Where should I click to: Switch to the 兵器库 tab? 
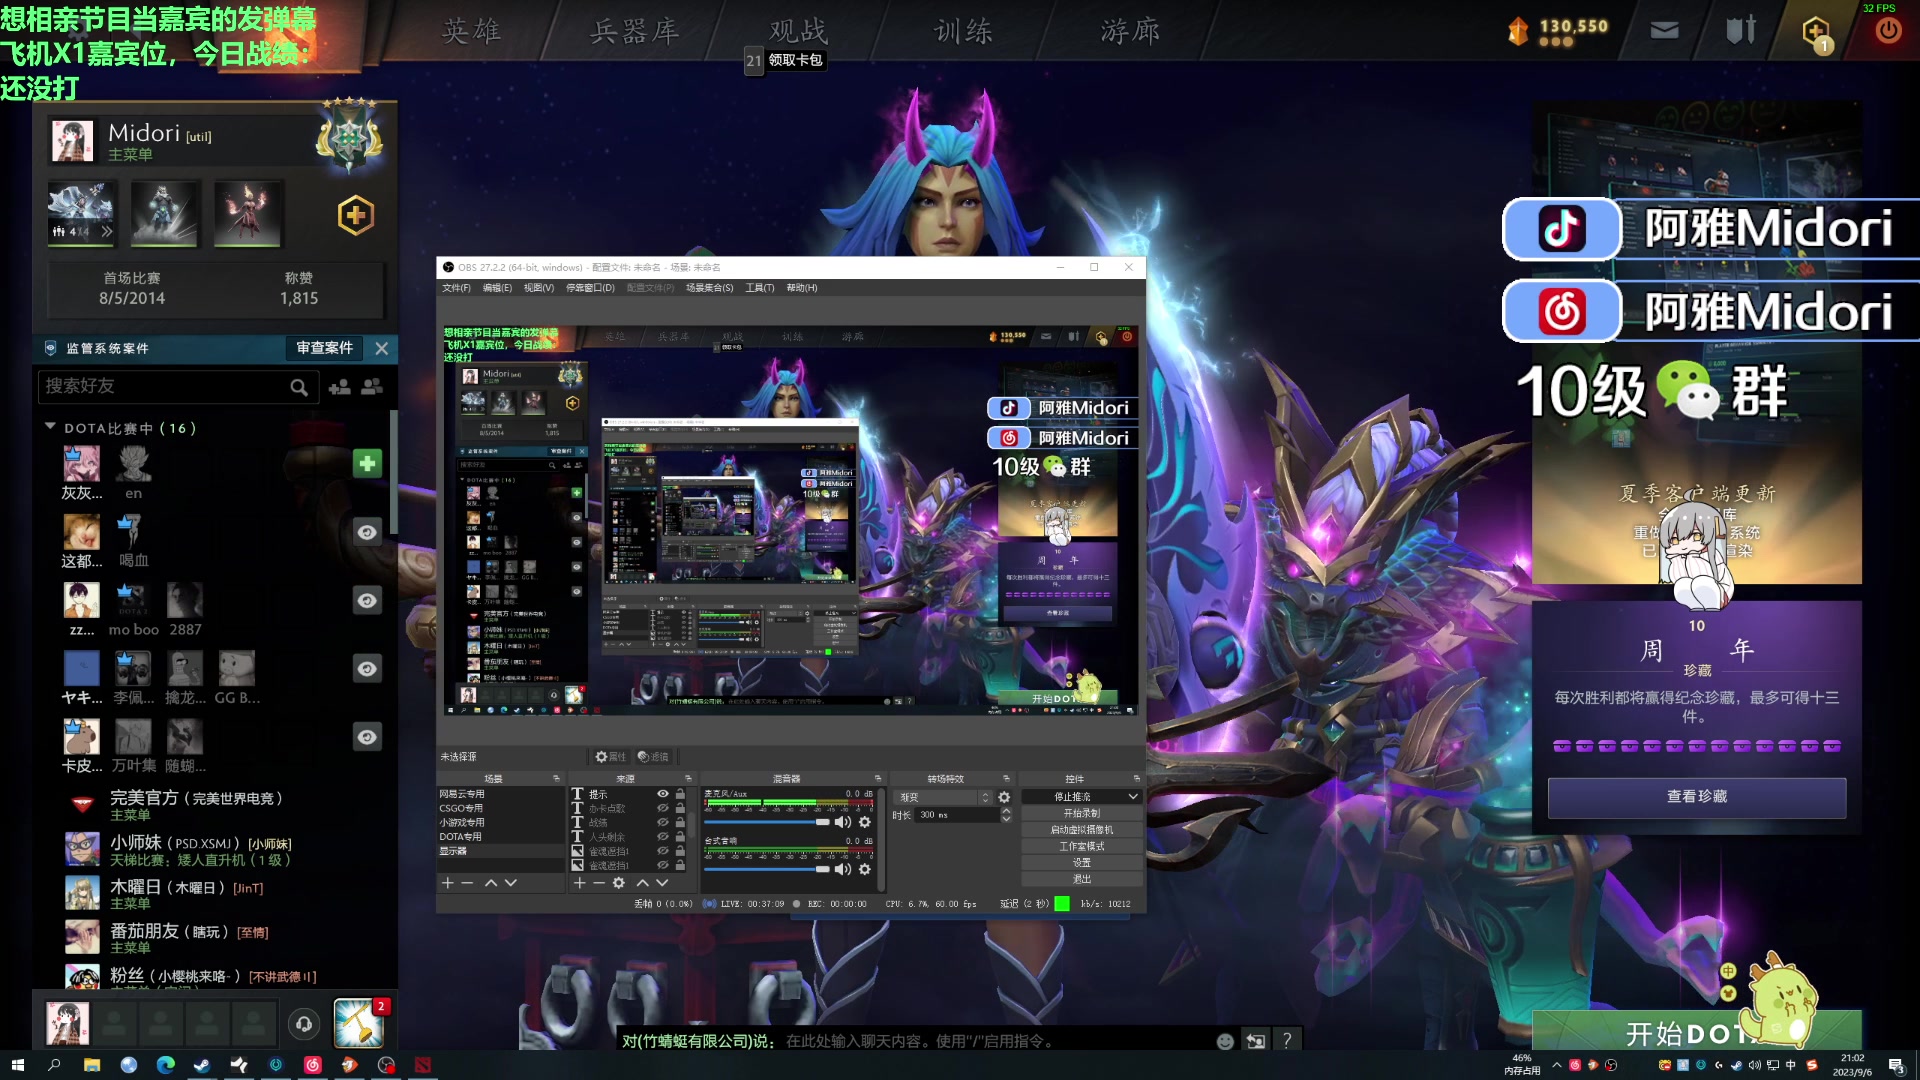tap(634, 31)
